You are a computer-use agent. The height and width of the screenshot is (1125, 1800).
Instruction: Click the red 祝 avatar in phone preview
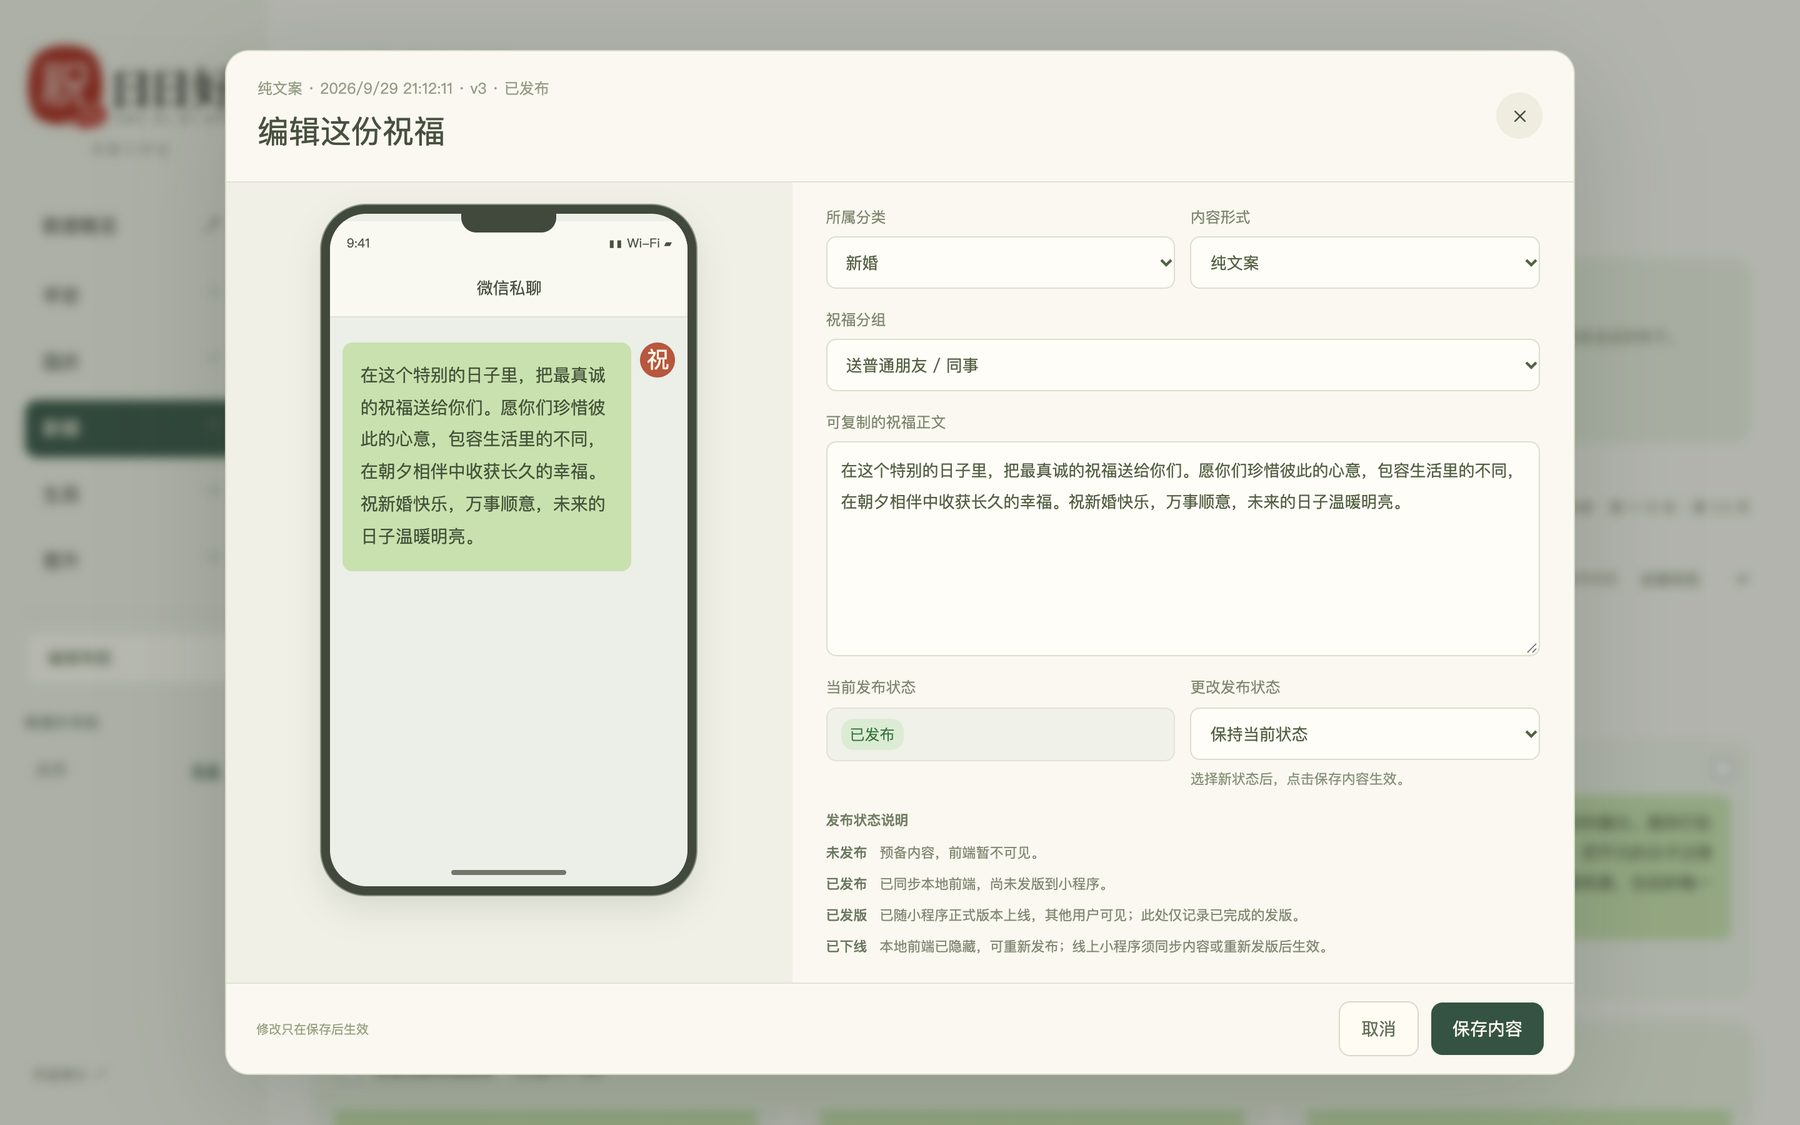click(x=658, y=360)
